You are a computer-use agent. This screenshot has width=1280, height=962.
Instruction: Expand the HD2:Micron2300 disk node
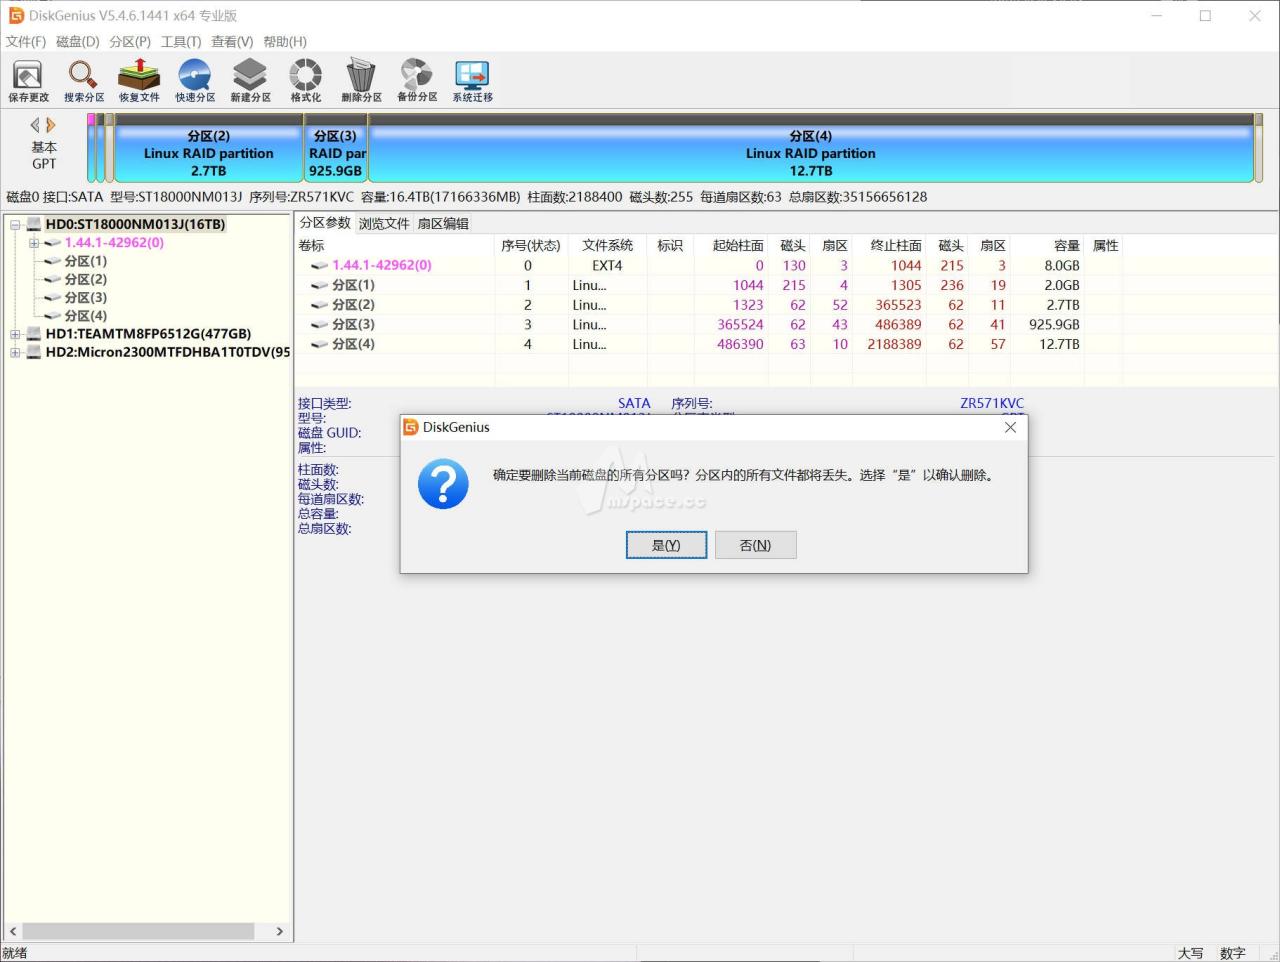click(x=15, y=352)
